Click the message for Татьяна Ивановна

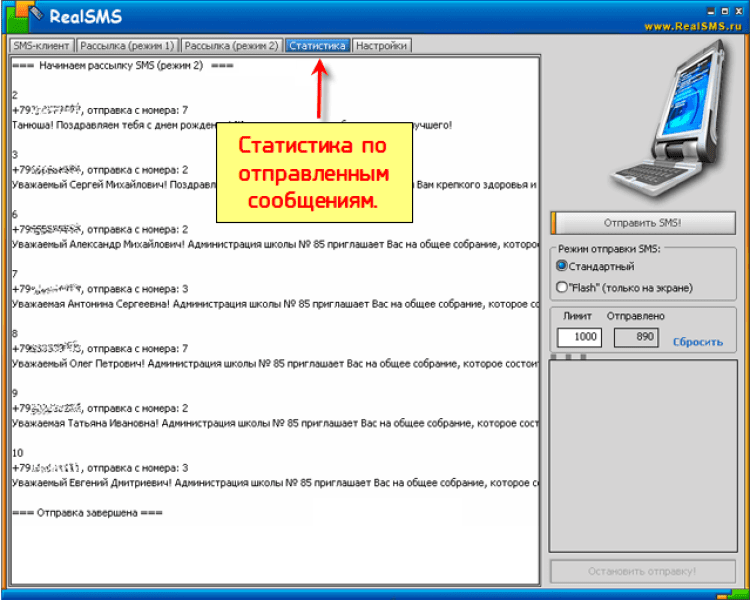pos(276,423)
